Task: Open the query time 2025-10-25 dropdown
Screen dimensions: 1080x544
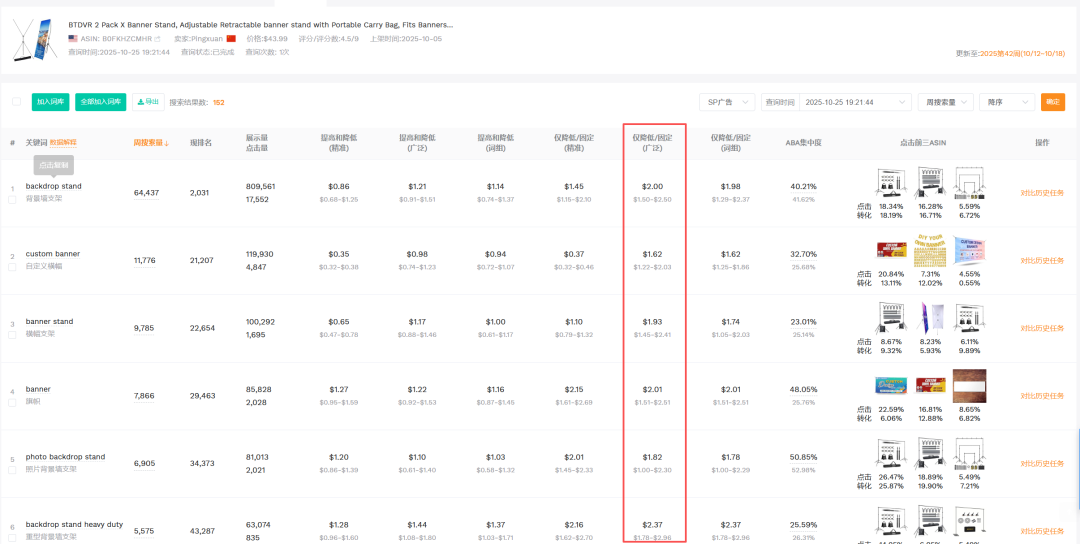Action: click(856, 102)
